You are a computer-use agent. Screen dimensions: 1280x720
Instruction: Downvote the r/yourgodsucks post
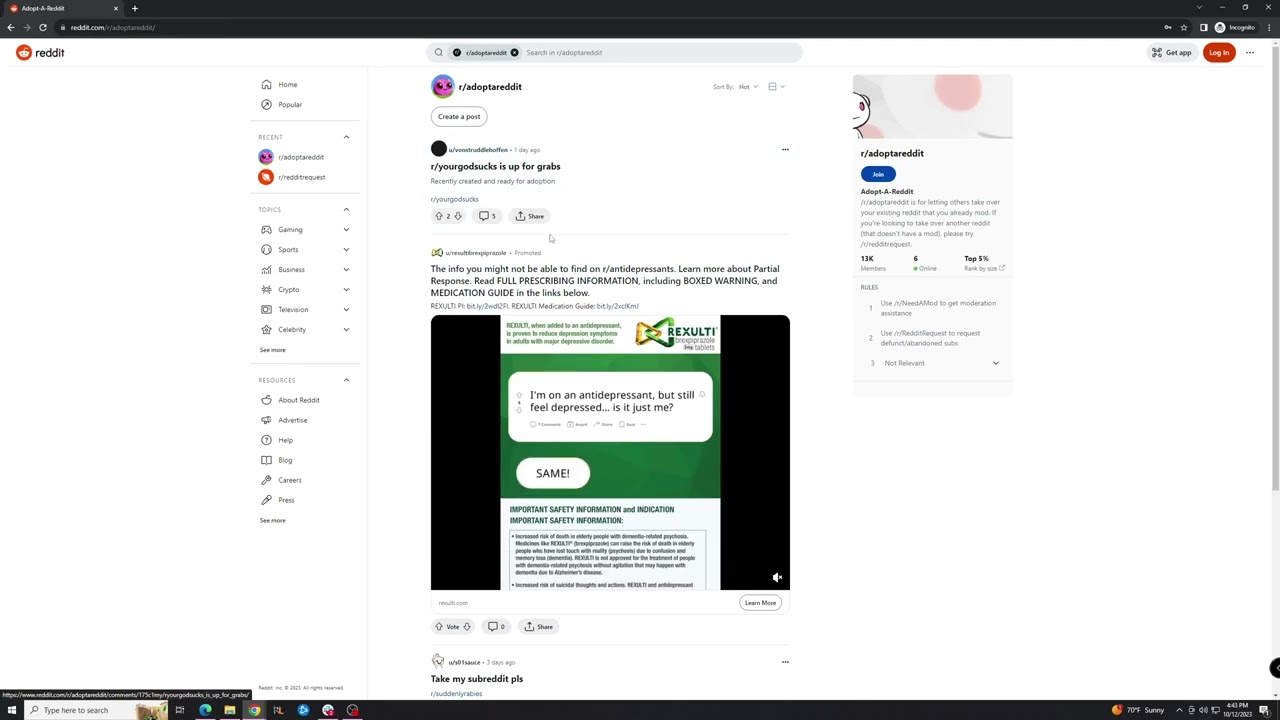(x=458, y=216)
